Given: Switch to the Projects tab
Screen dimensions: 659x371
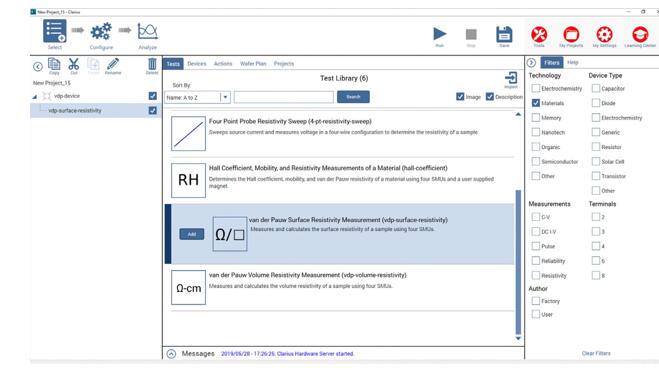Looking at the screenshot, I should (284, 63).
